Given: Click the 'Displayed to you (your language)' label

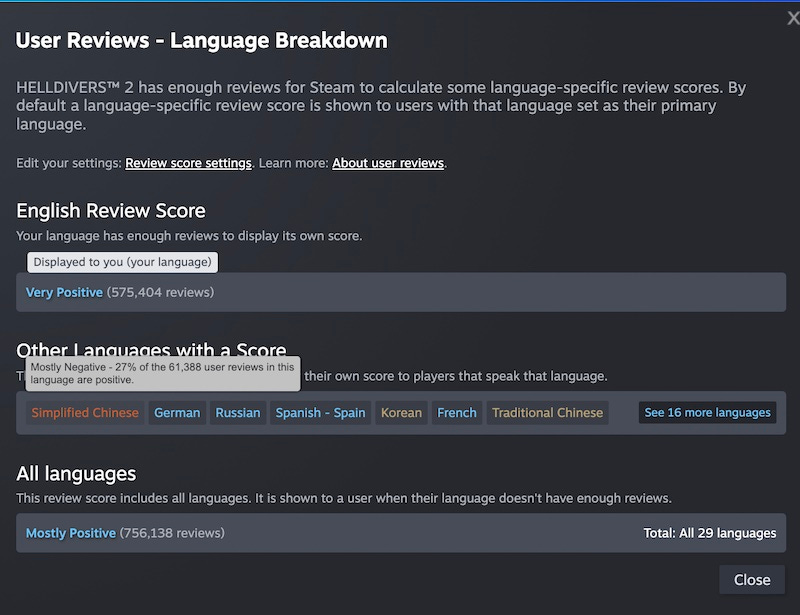Looking at the screenshot, I should [122, 262].
